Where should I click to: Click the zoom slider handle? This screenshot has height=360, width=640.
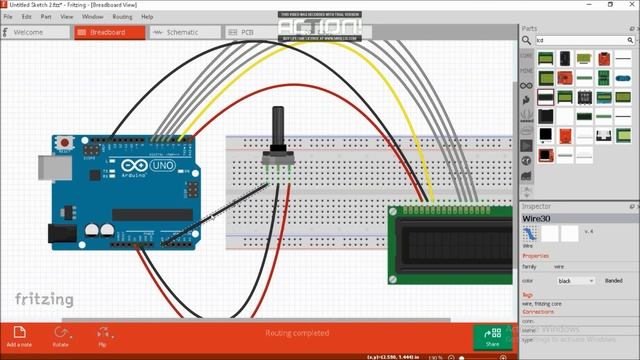click(462, 358)
